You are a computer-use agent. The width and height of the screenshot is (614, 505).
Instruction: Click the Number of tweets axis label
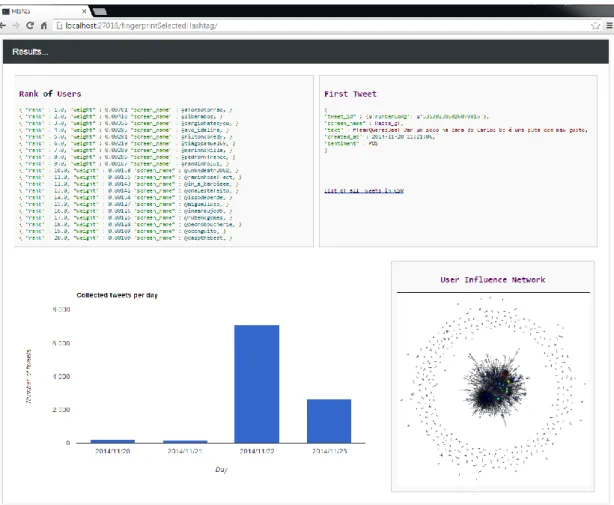(29, 376)
